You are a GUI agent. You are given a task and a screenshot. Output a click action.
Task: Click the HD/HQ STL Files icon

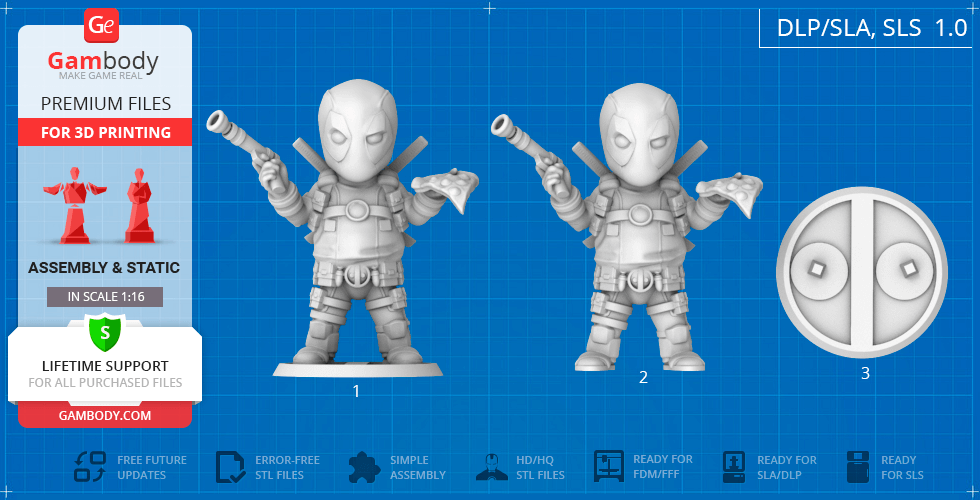pos(491,467)
